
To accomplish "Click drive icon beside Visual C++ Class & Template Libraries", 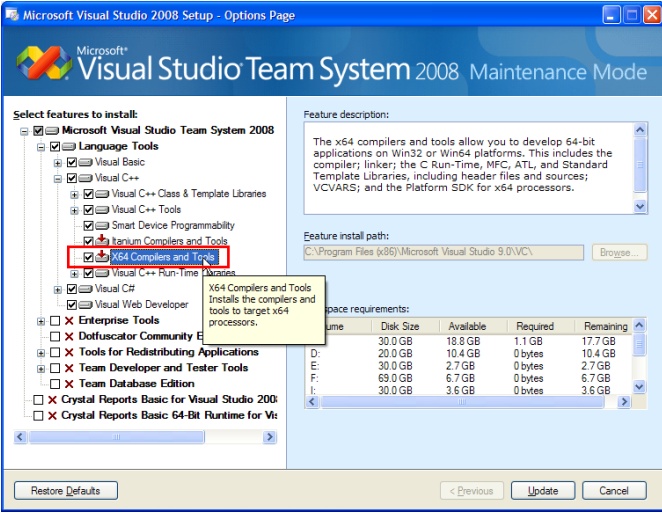I will point(102,194).
